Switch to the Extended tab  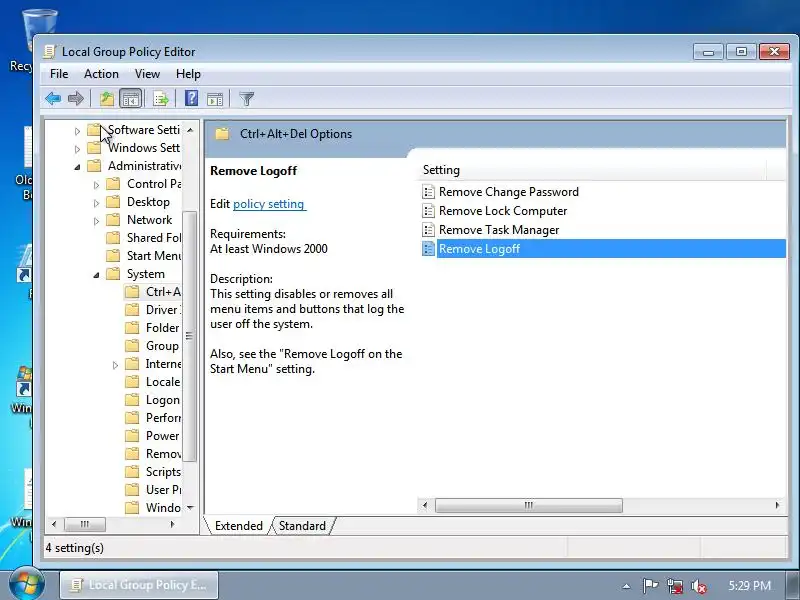pyautogui.click(x=238, y=526)
